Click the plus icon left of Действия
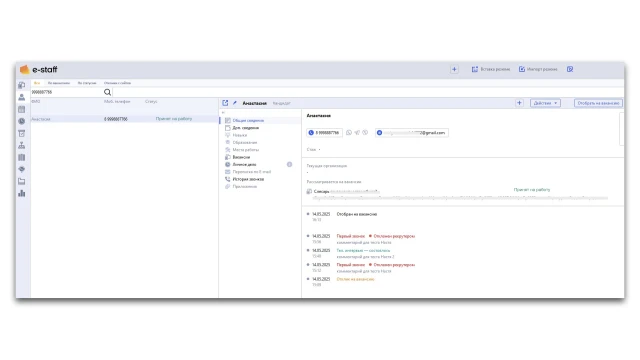The width and height of the screenshot is (640, 360). (519, 103)
